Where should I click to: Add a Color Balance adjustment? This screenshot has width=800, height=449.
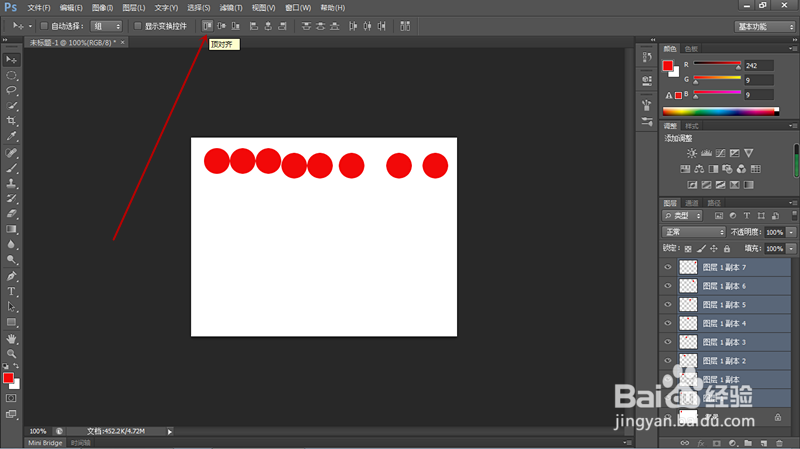pos(699,169)
